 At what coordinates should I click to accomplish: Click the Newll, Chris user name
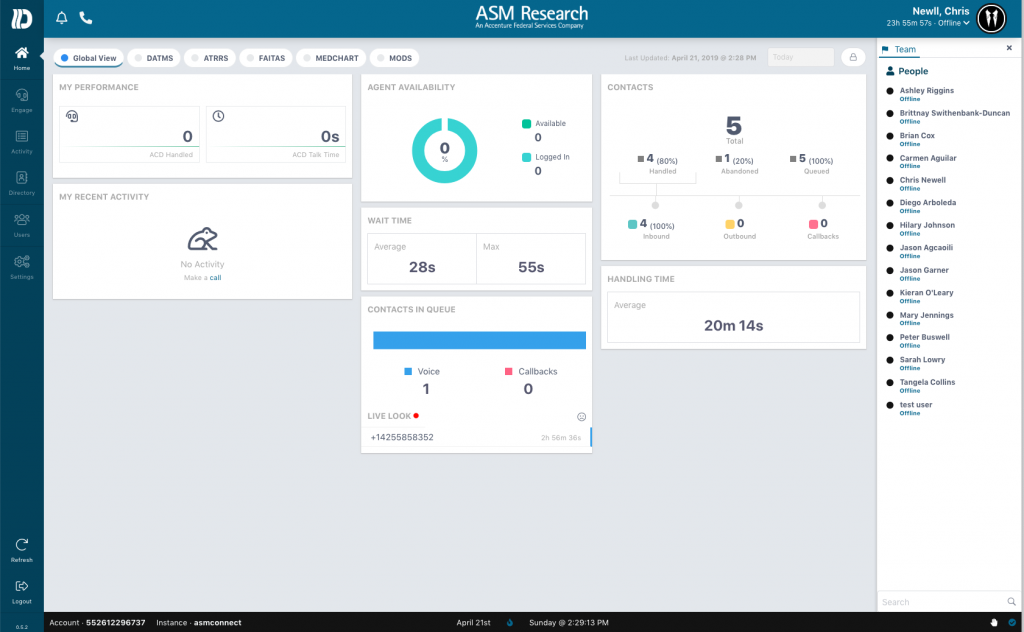coord(940,11)
